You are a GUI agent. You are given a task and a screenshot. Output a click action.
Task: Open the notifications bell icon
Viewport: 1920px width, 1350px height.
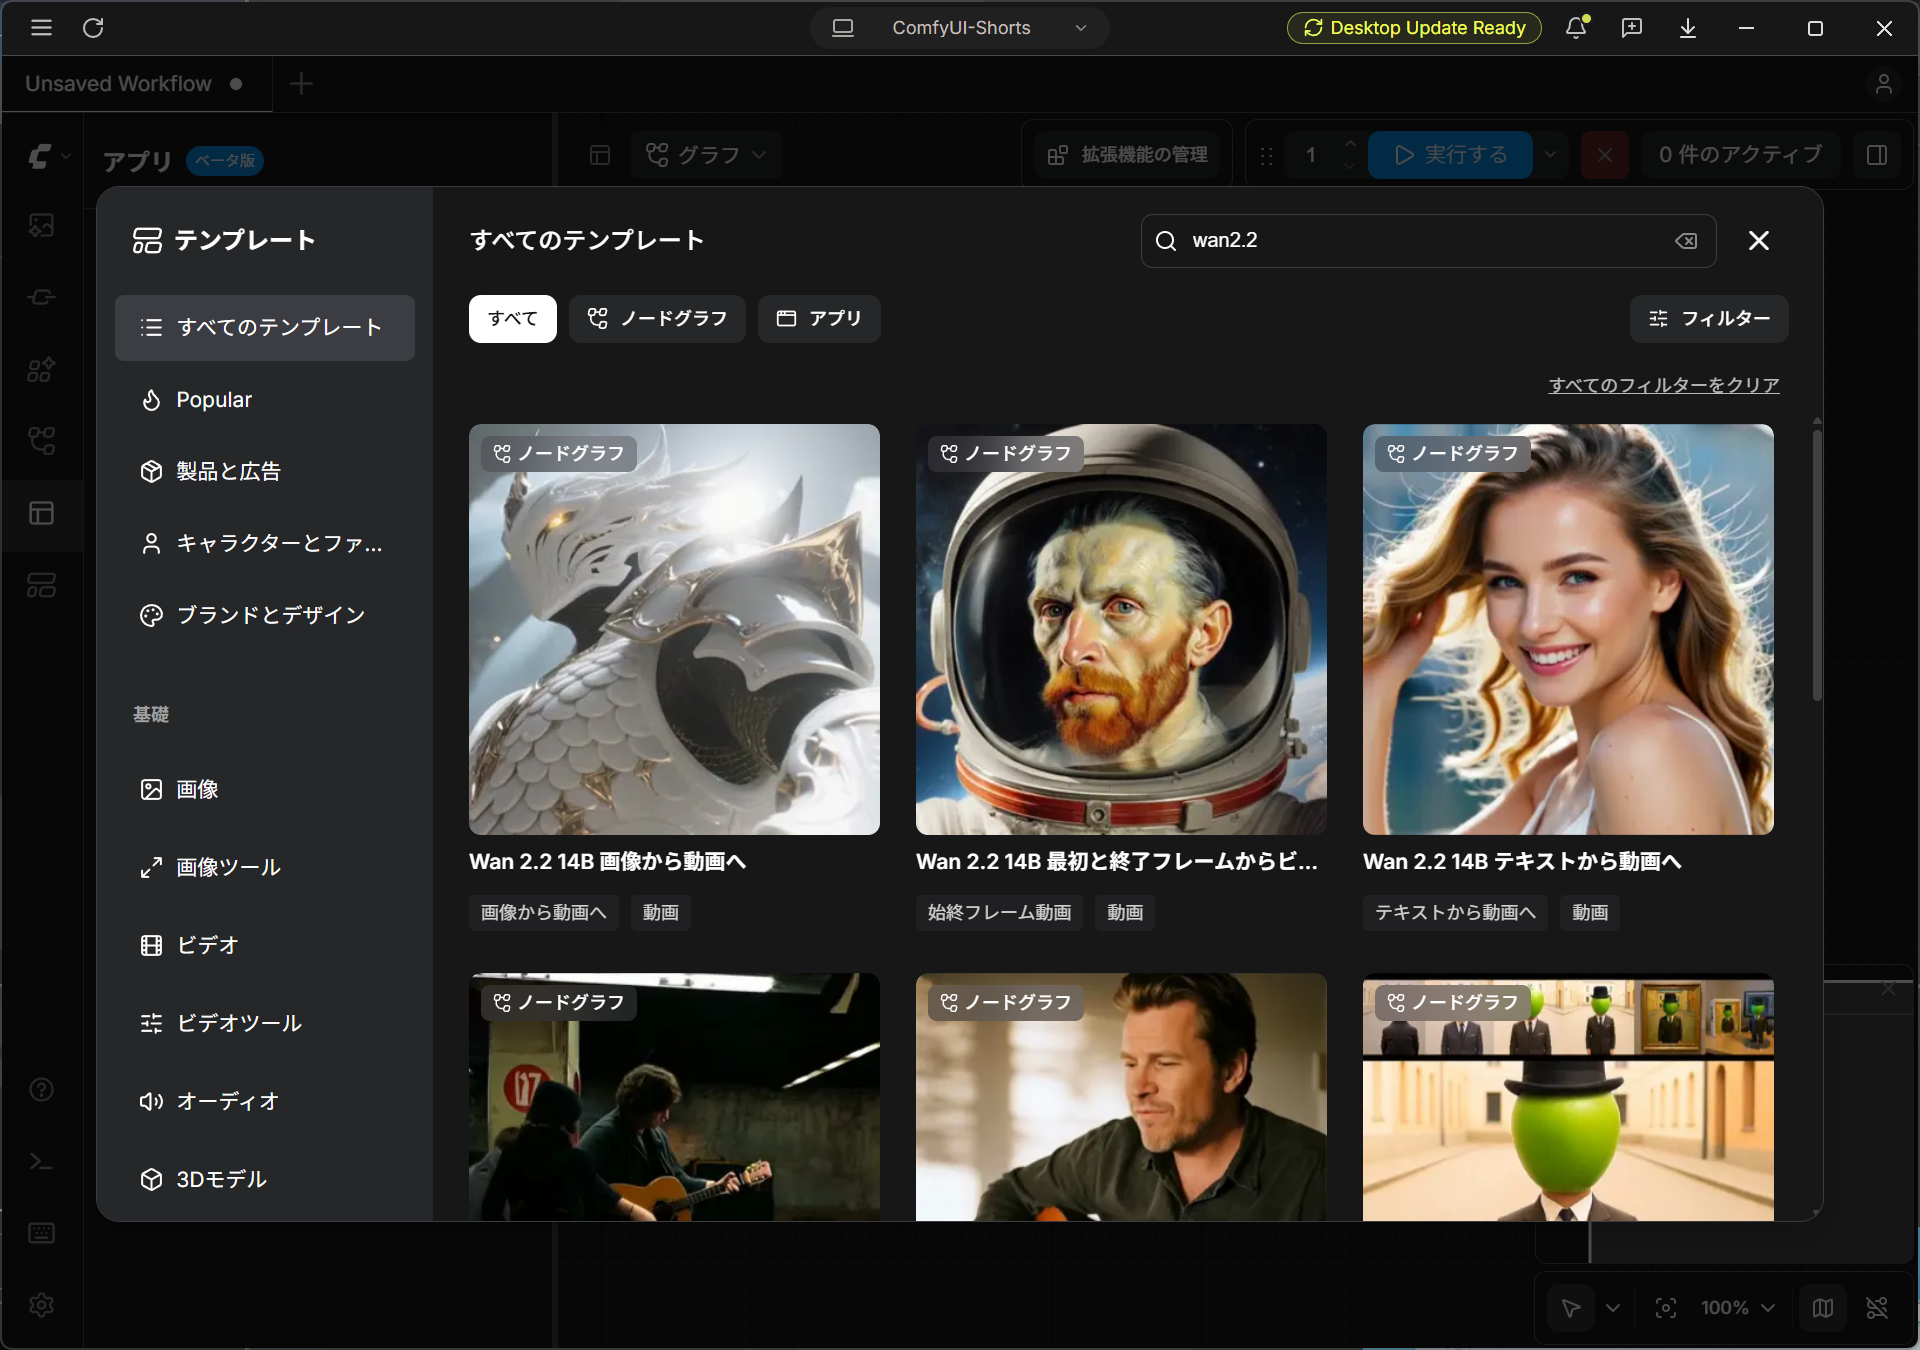pyautogui.click(x=1576, y=28)
